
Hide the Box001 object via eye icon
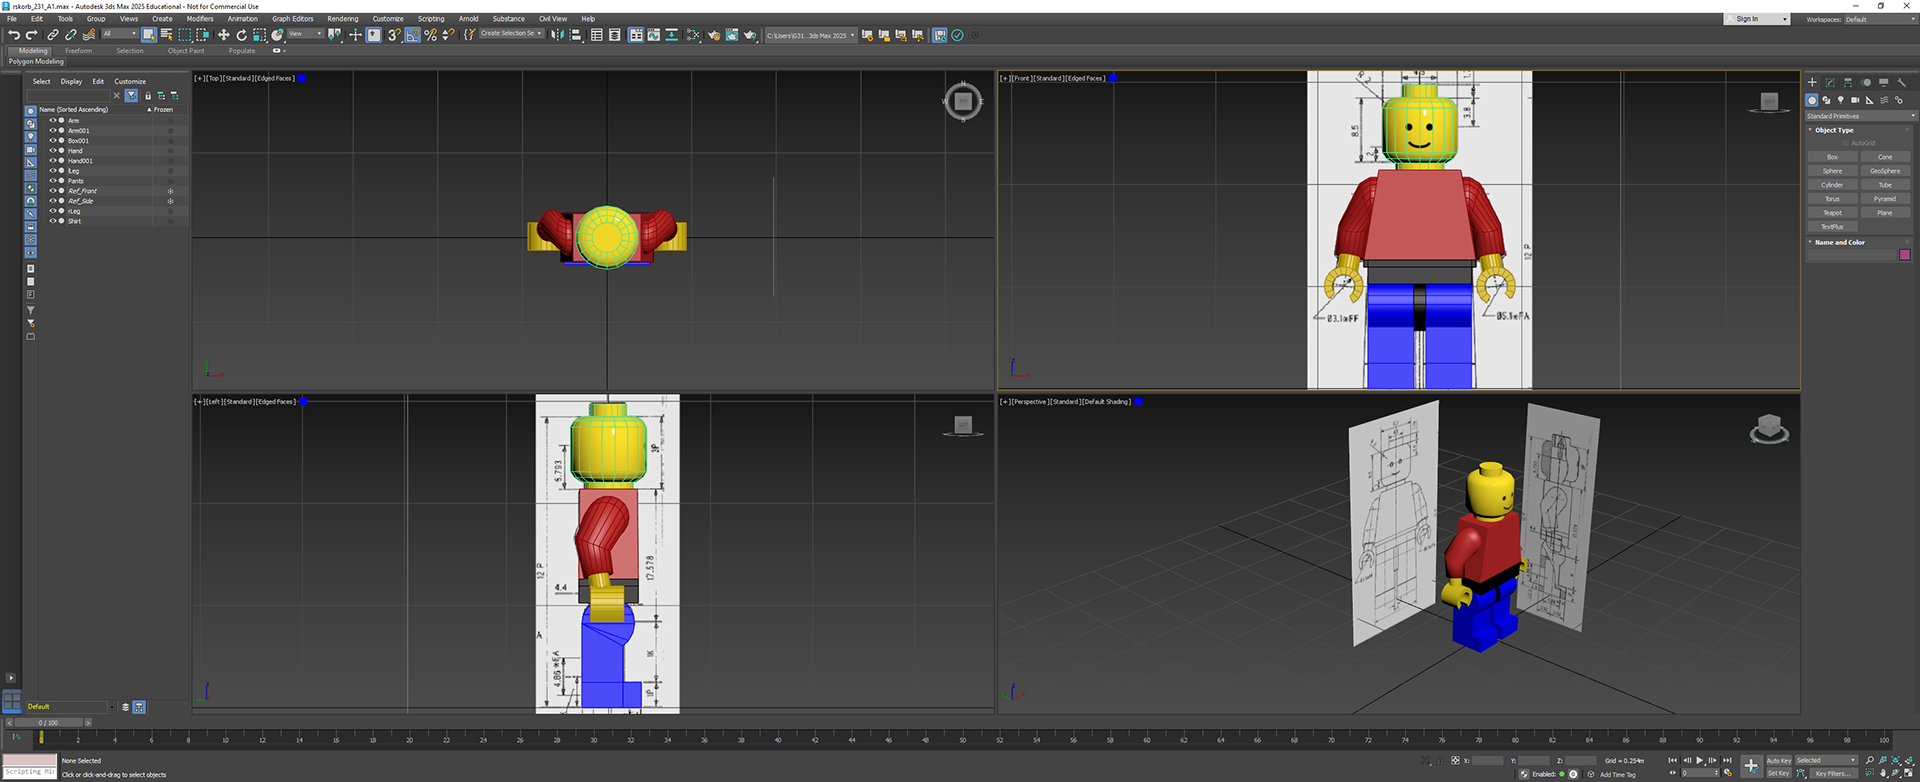pyautogui.click(x=53, y=141)
